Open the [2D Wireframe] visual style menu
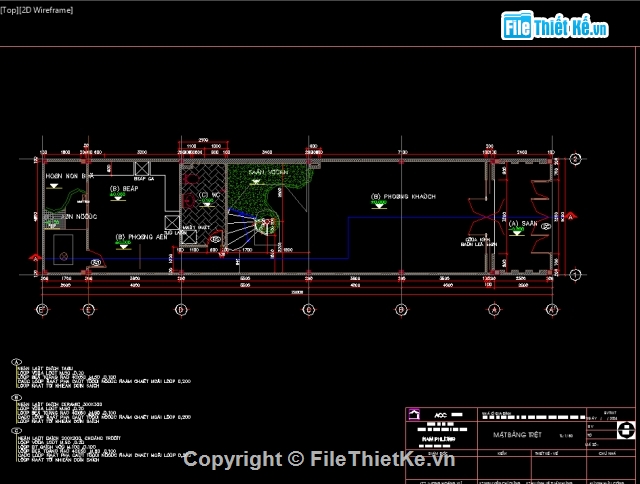The image size is (640, 484). click(x=45, y=10)
